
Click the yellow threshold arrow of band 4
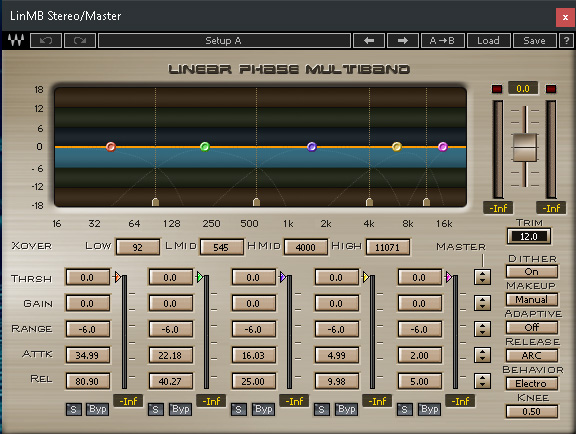(x=366, y=277)
